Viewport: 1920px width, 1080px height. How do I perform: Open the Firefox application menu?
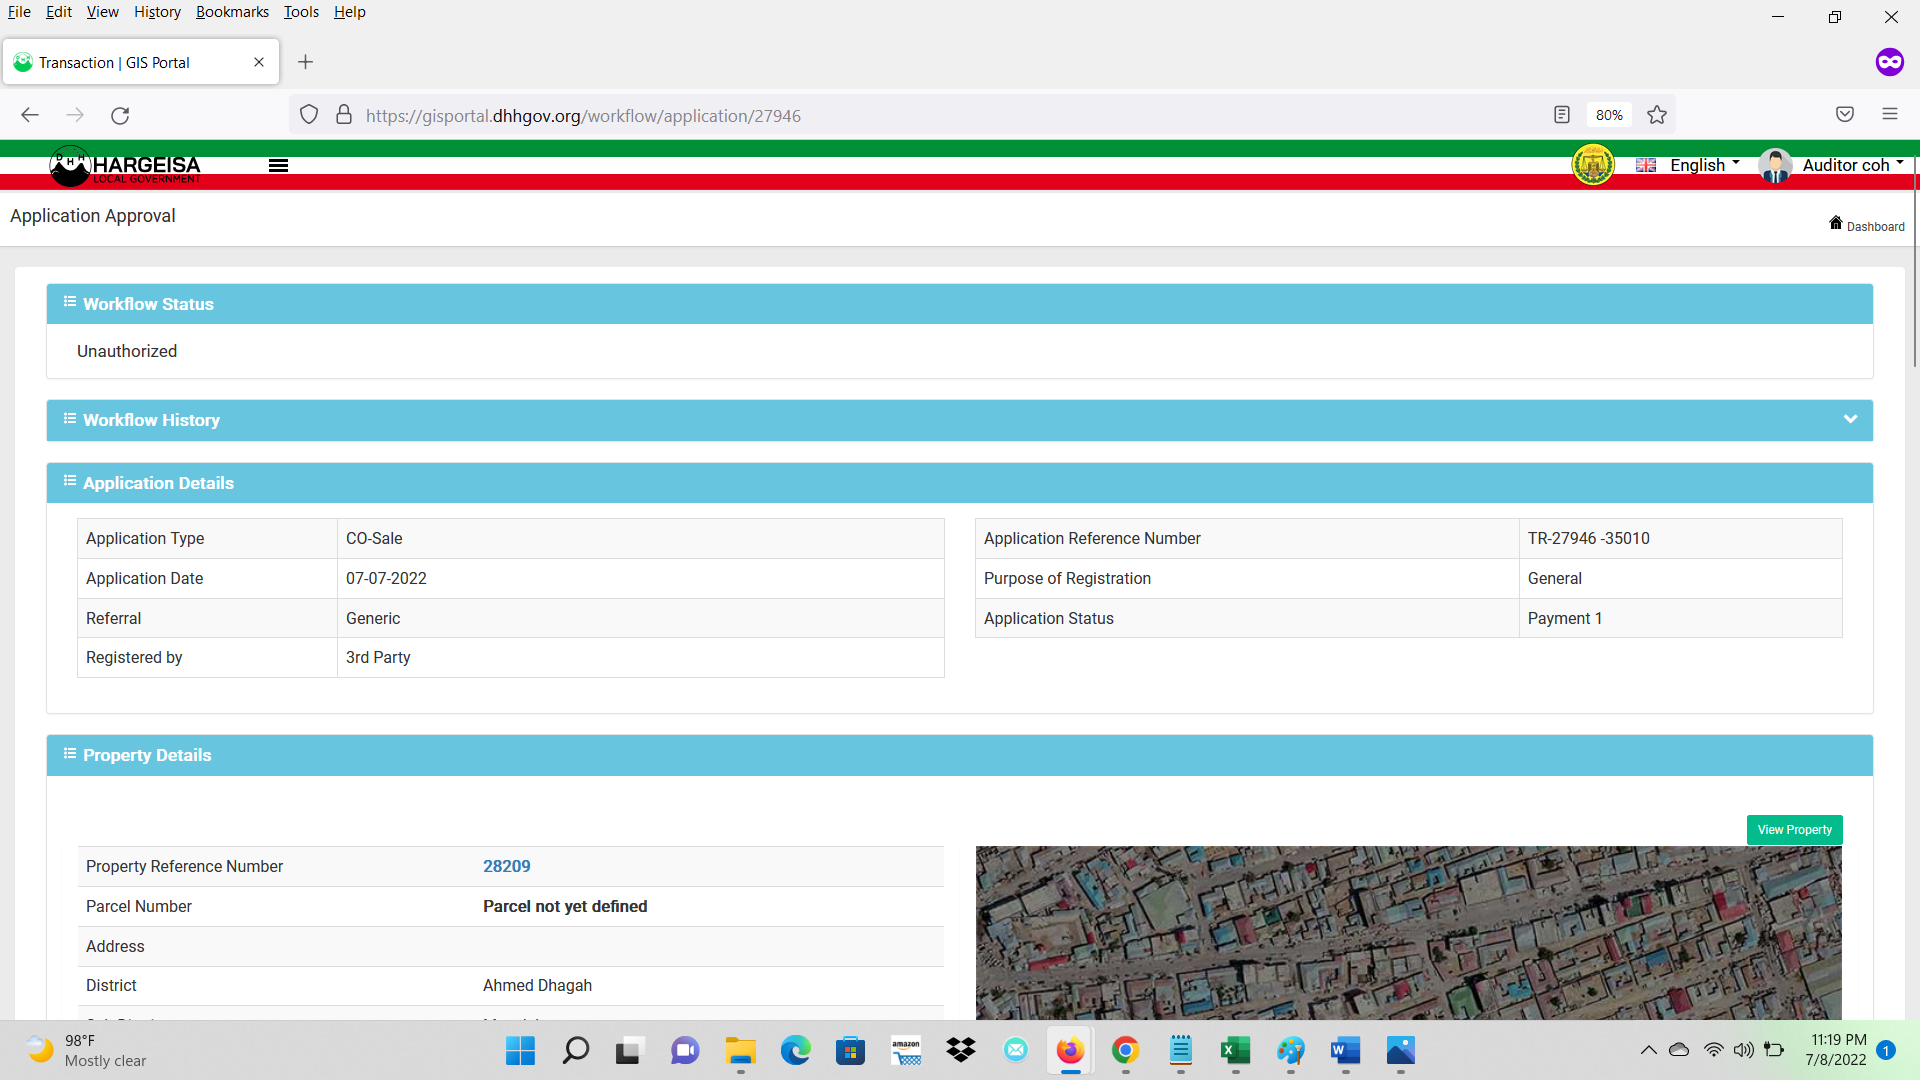coord(1890,114)
